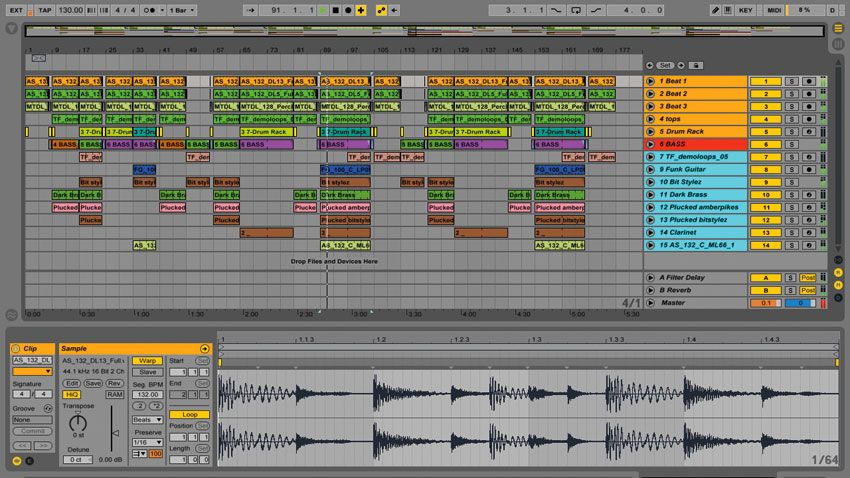Screen dimensions: 850x478
Task: Arm the 3 Beat 3 track for recording
Action: click(x=809, y=106)
